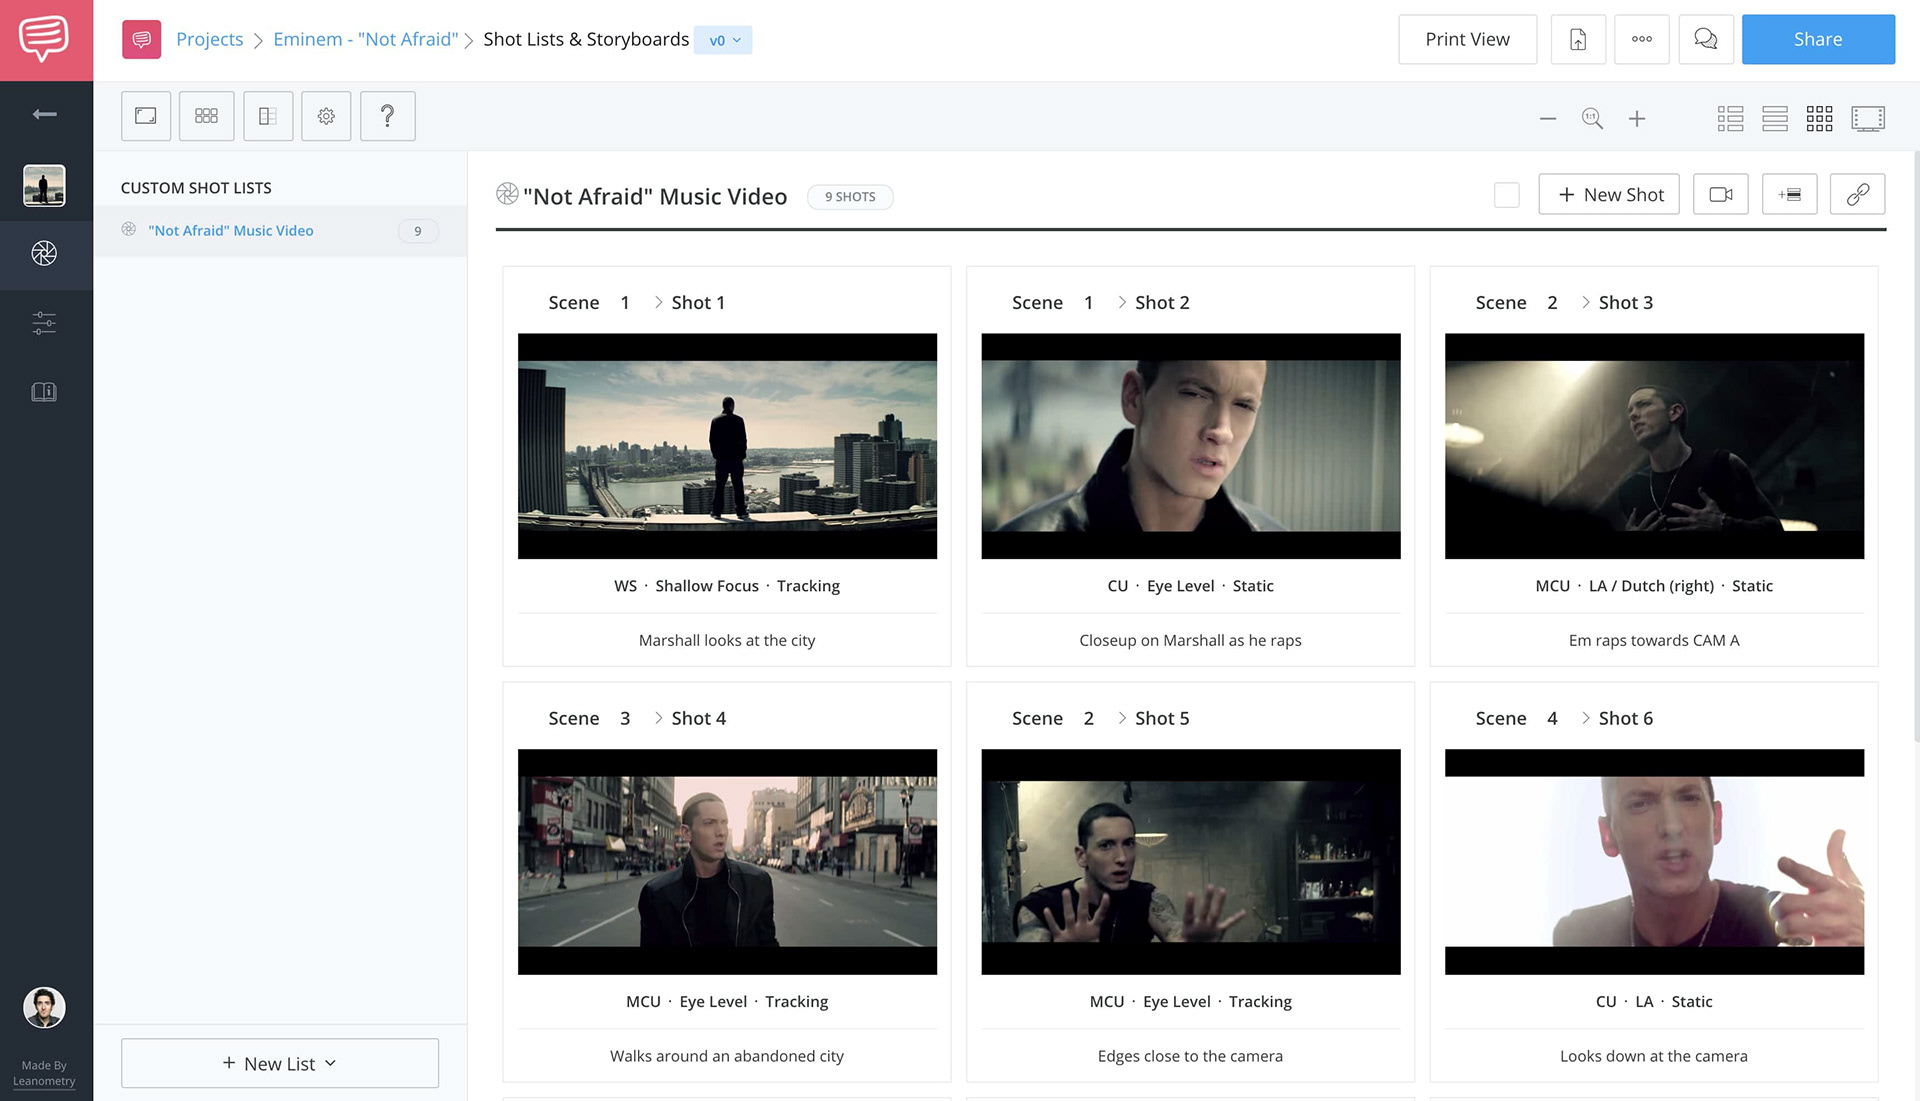The image size is (1920, 1101).
Task: Open the comments speech bubble icon
Action: [x=1706, y=39]
